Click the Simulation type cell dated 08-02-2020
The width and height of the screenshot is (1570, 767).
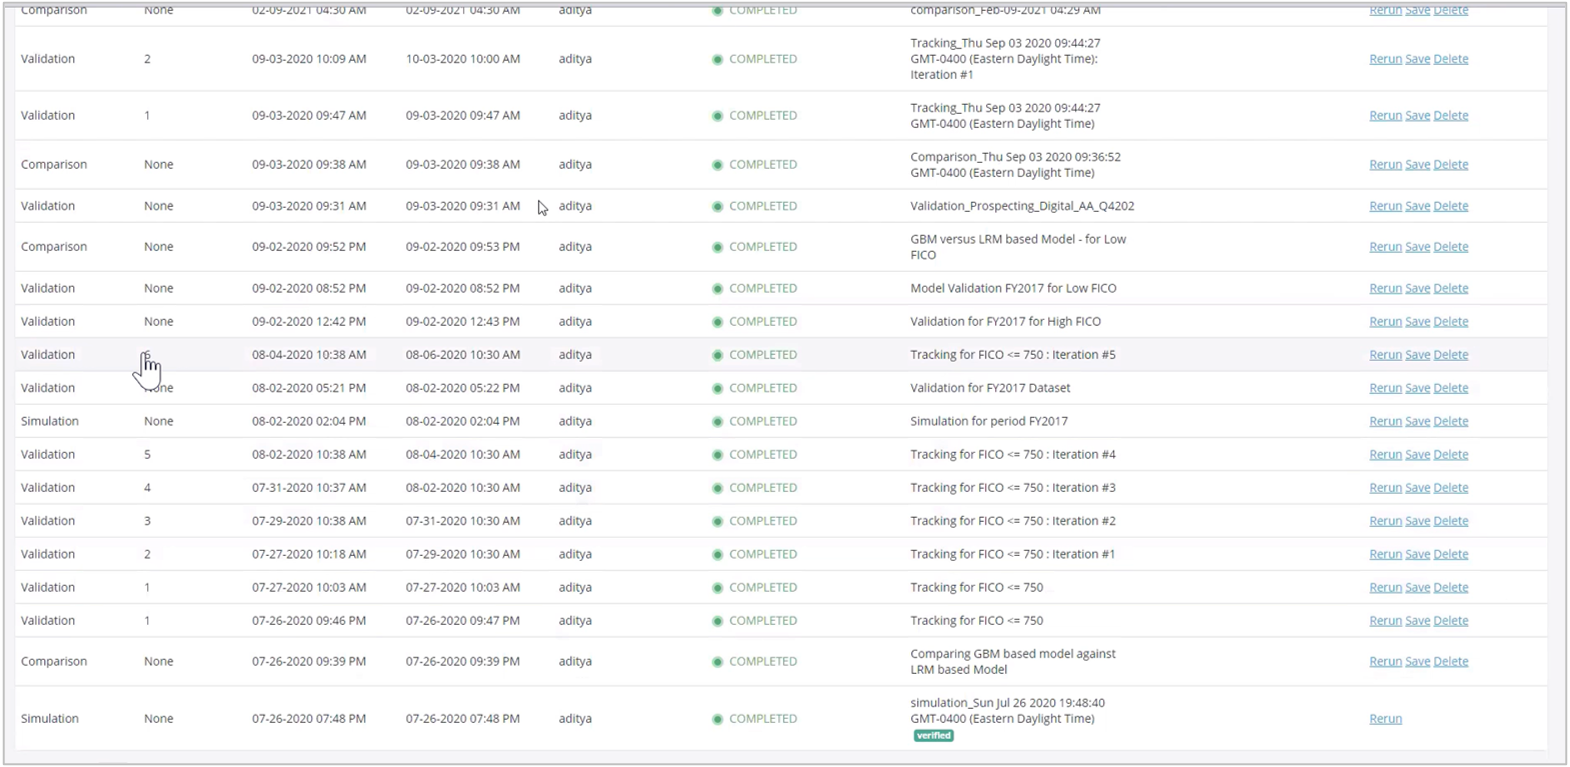pos(50,421)
